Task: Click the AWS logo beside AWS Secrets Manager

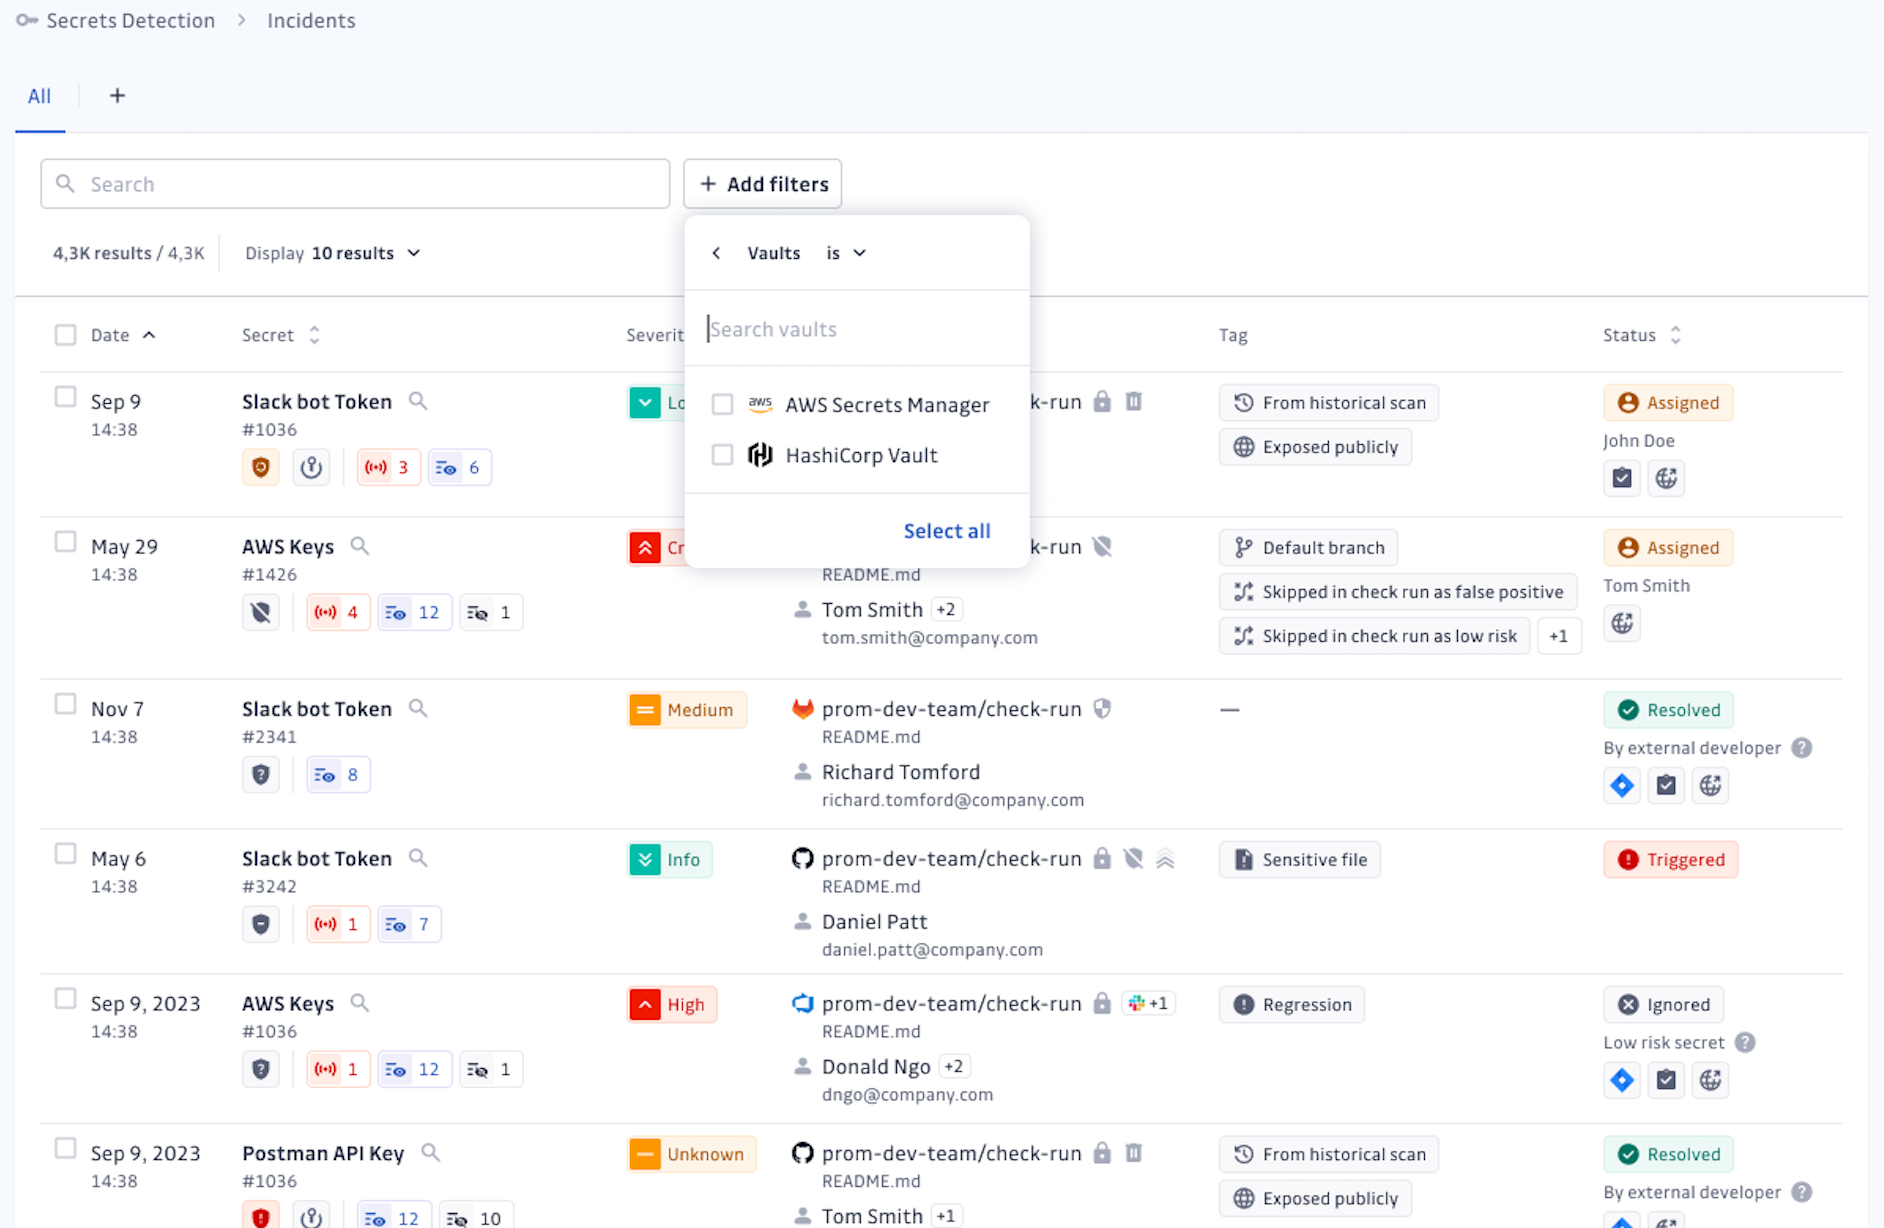Action: 760,404
